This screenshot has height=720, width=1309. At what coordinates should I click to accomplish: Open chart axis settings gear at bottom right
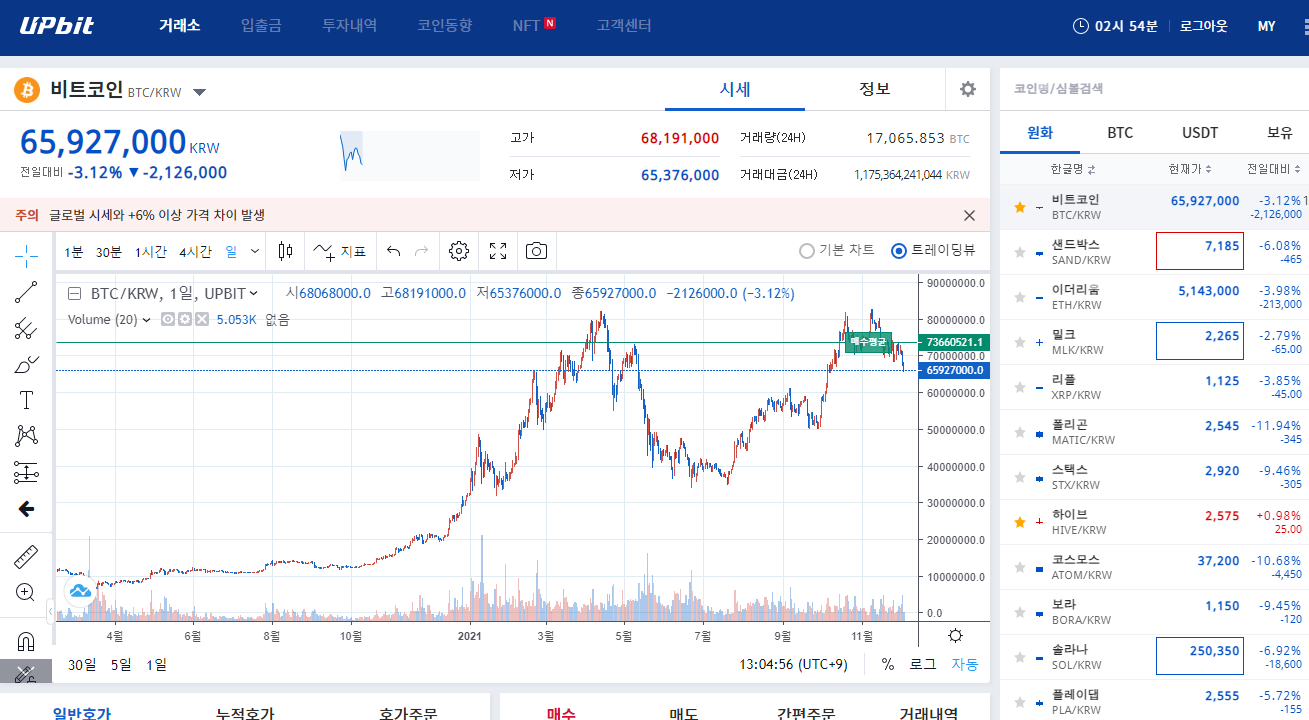coord(955,636)
